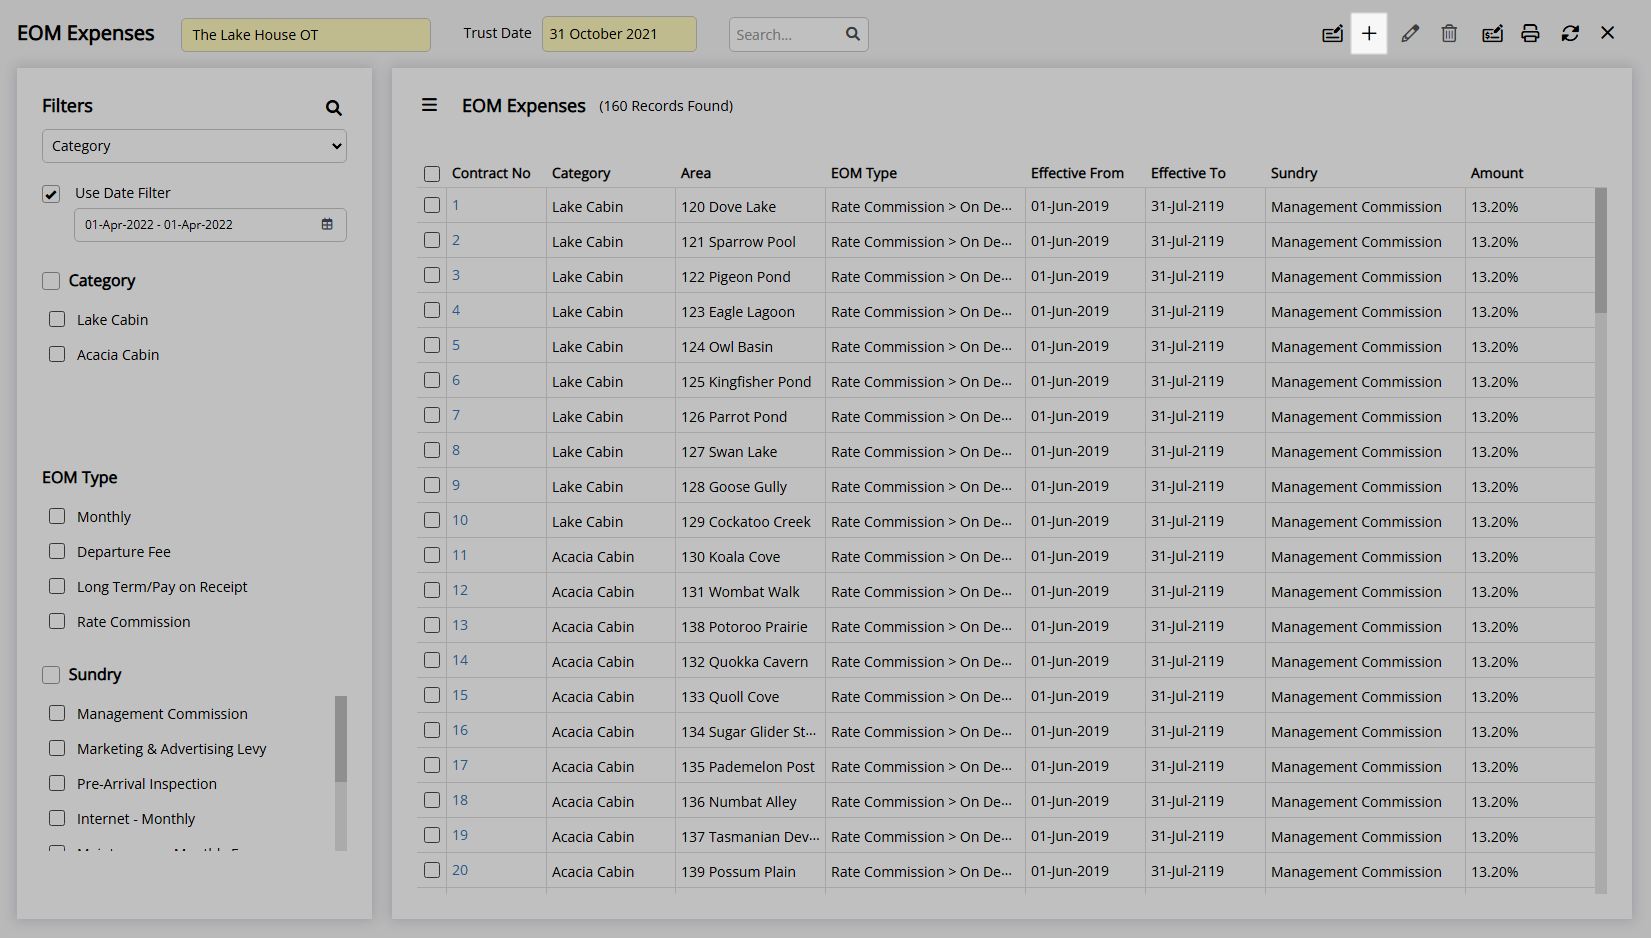Open the Category filter dropdown
1651x938 pixels.
click(x=194, y=146)
